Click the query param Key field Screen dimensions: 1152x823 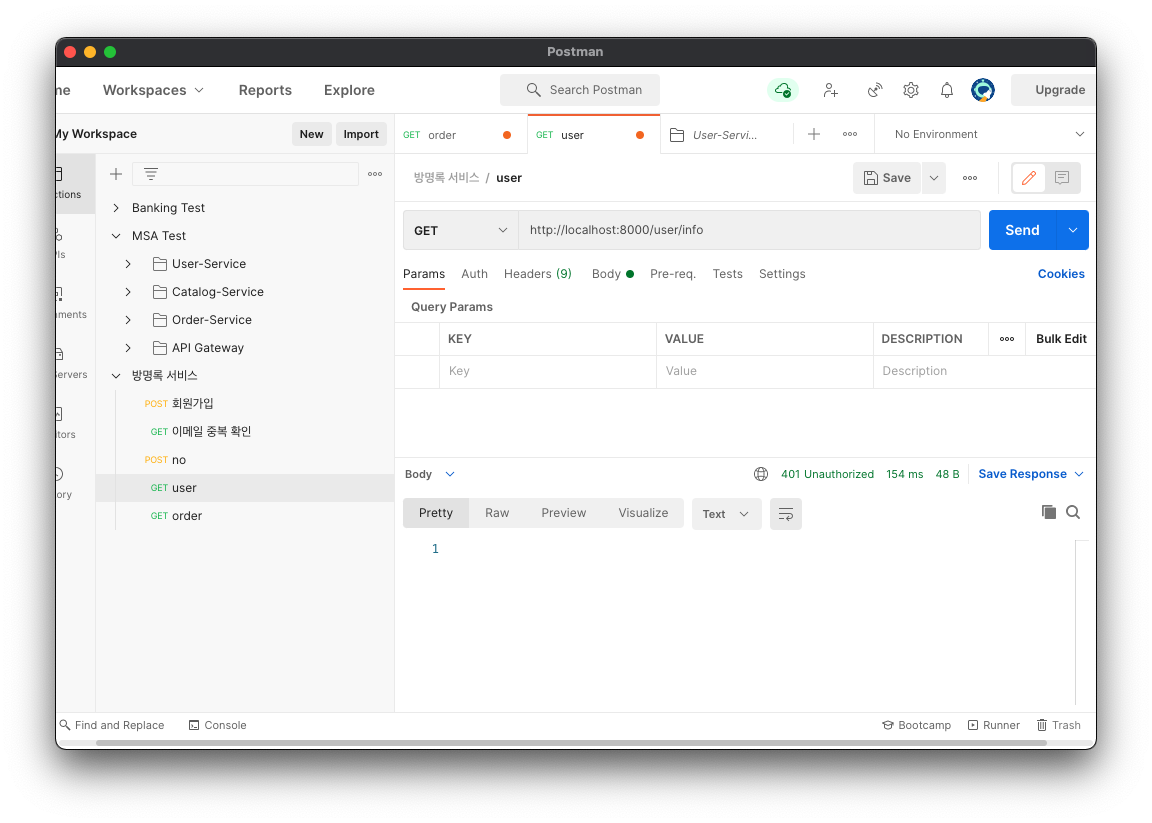click(x=548, y=371)
